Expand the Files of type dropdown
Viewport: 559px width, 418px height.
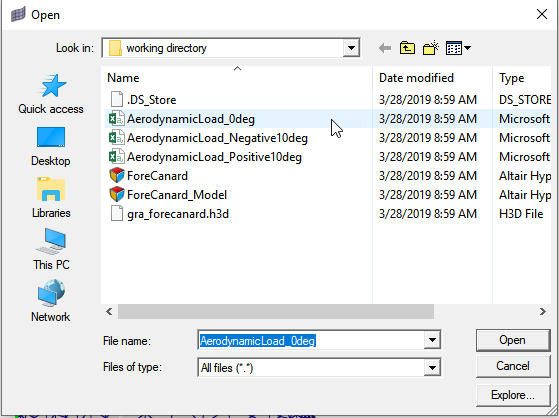tap(432, 367)
